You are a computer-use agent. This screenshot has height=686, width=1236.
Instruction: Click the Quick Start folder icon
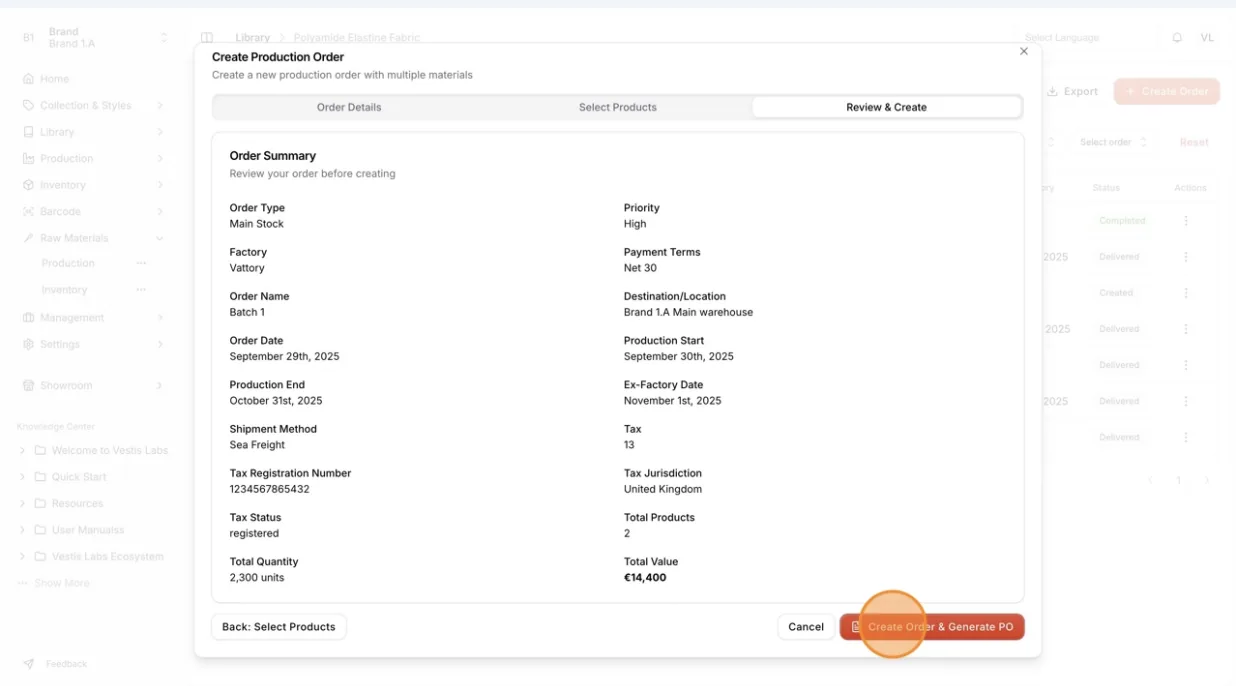[40, 477]
